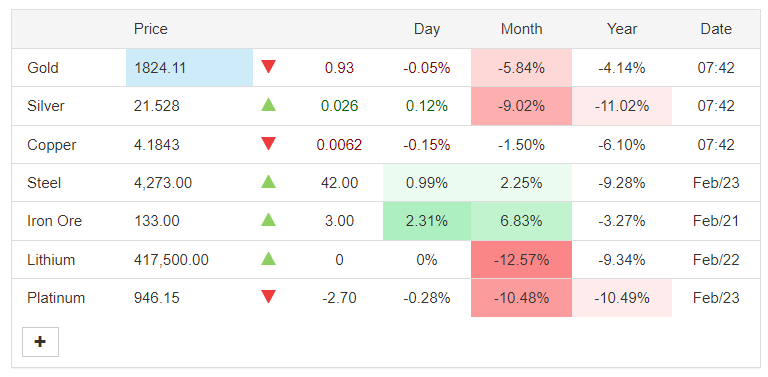768x377 pixels.
Task: Sort by the Month column header
Action: (521, 29)
